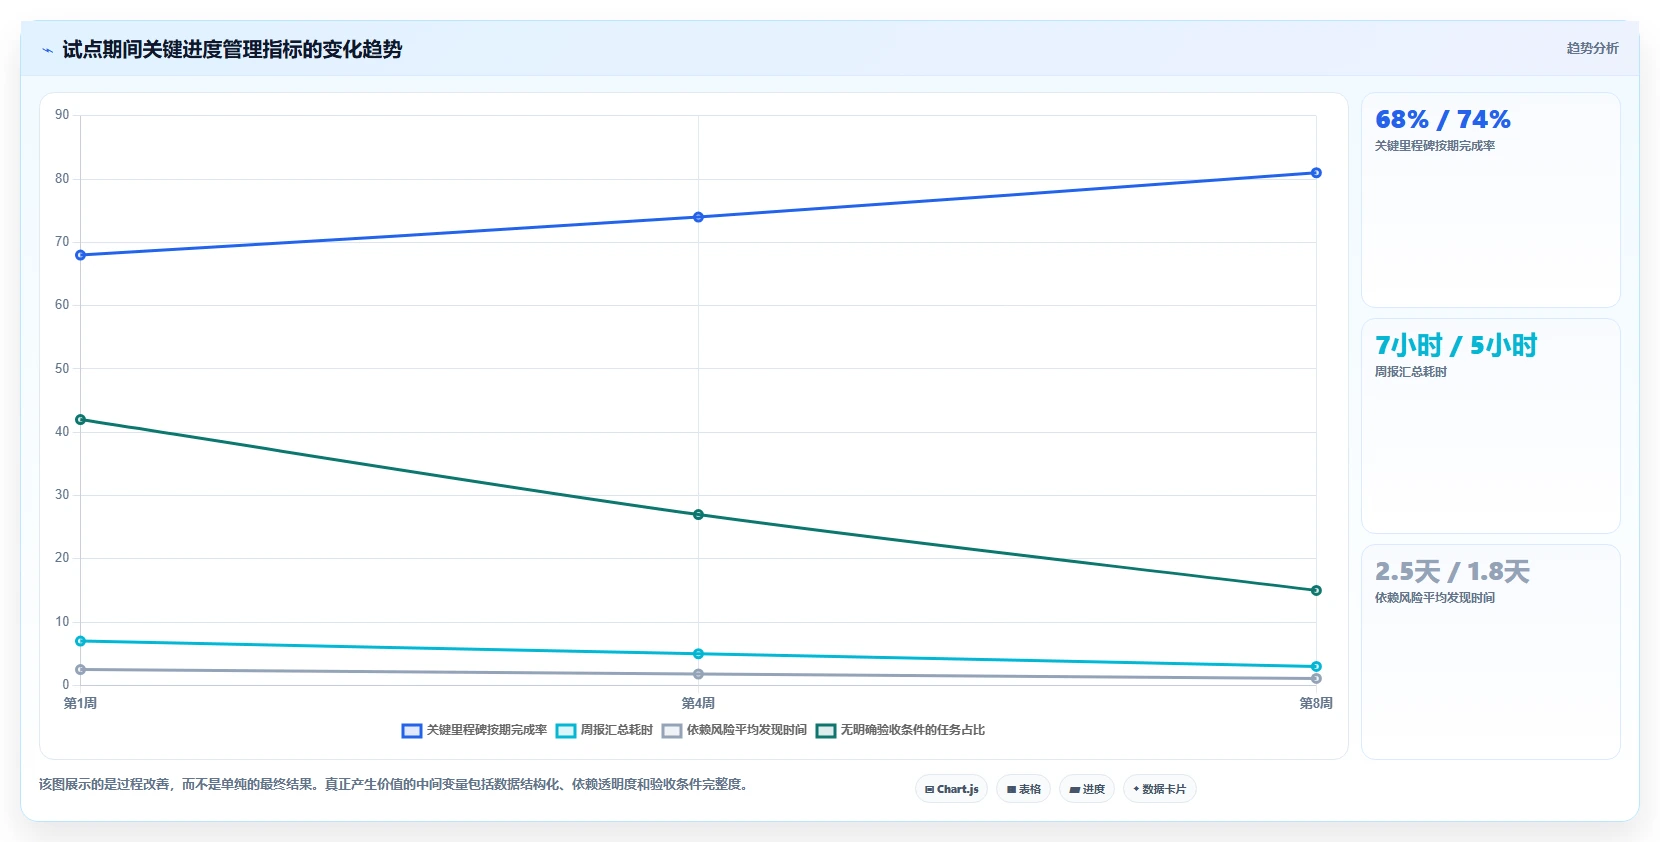Toggle 无明确验收条件的任务占比 legend swatch

pos(826,731)
